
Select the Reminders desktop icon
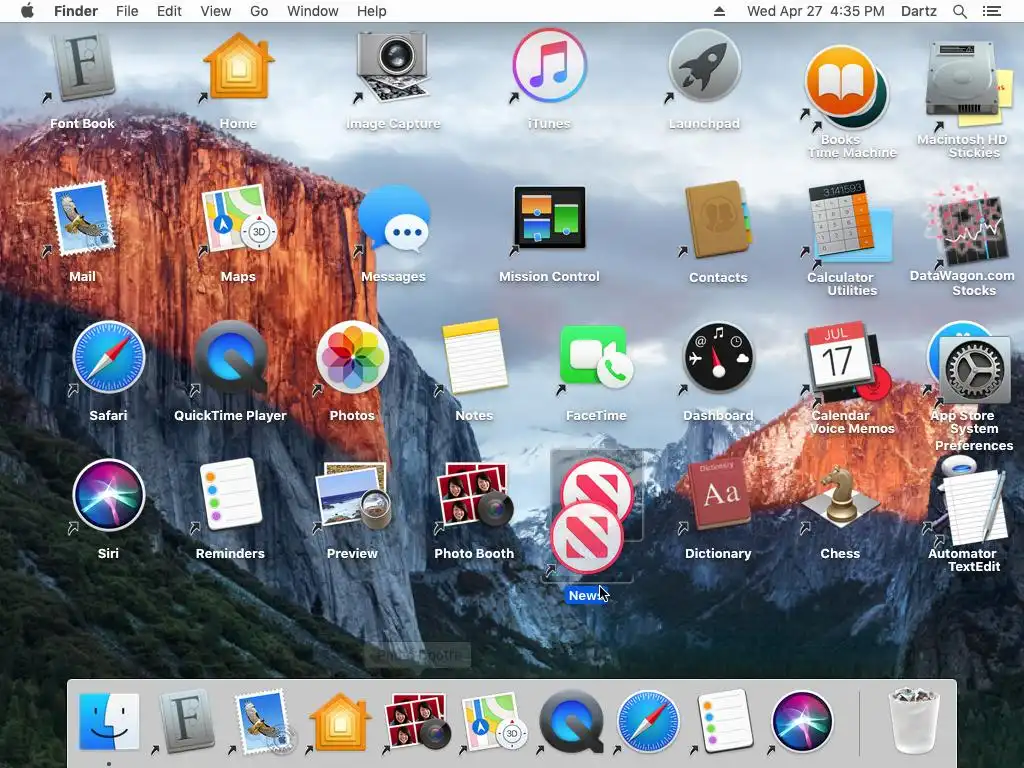pos(231,494)
